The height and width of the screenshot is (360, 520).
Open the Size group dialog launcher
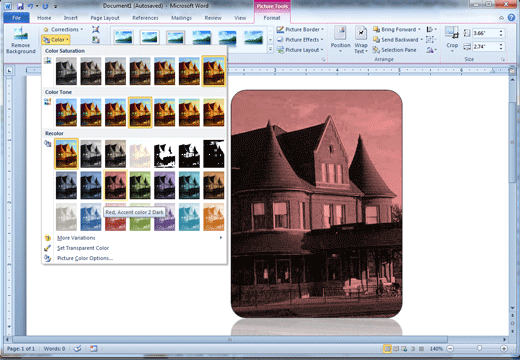(503, 59)
